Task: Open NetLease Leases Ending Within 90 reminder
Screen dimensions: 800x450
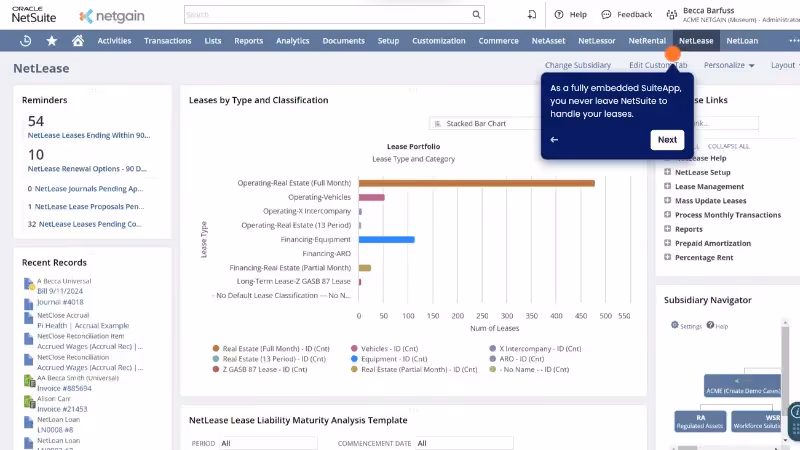Action: coord(89,135)
